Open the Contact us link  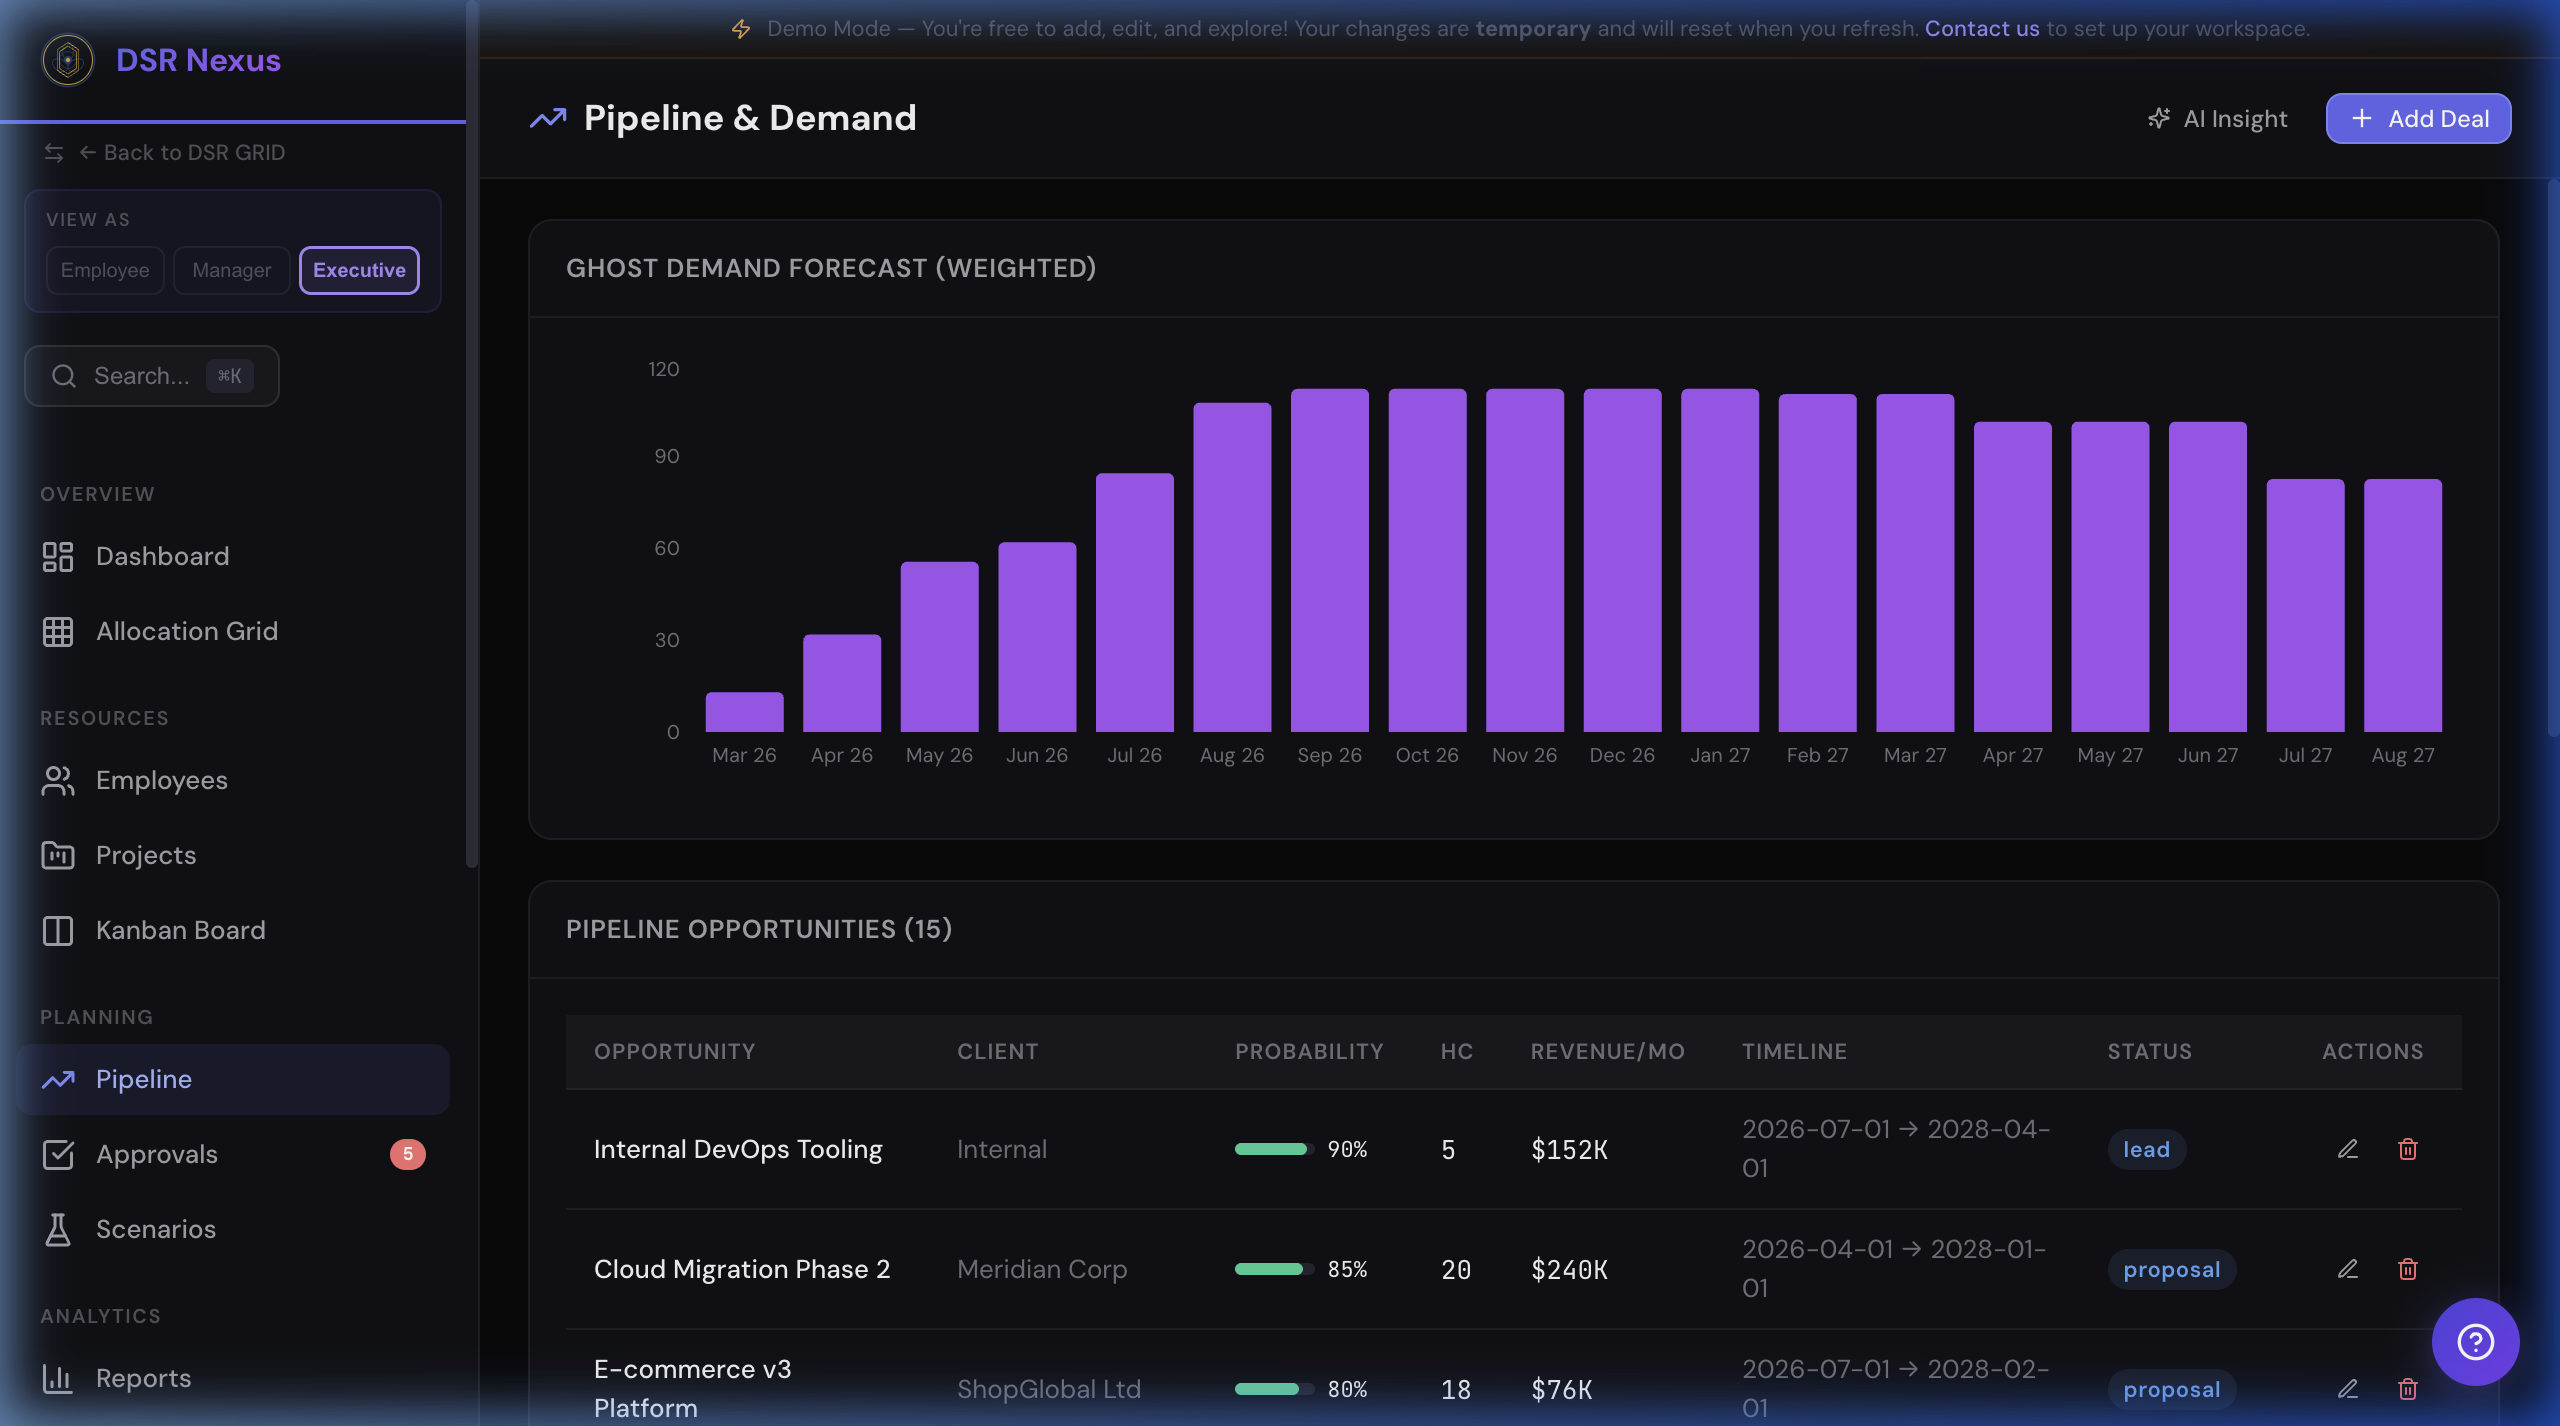(1981, 28)
